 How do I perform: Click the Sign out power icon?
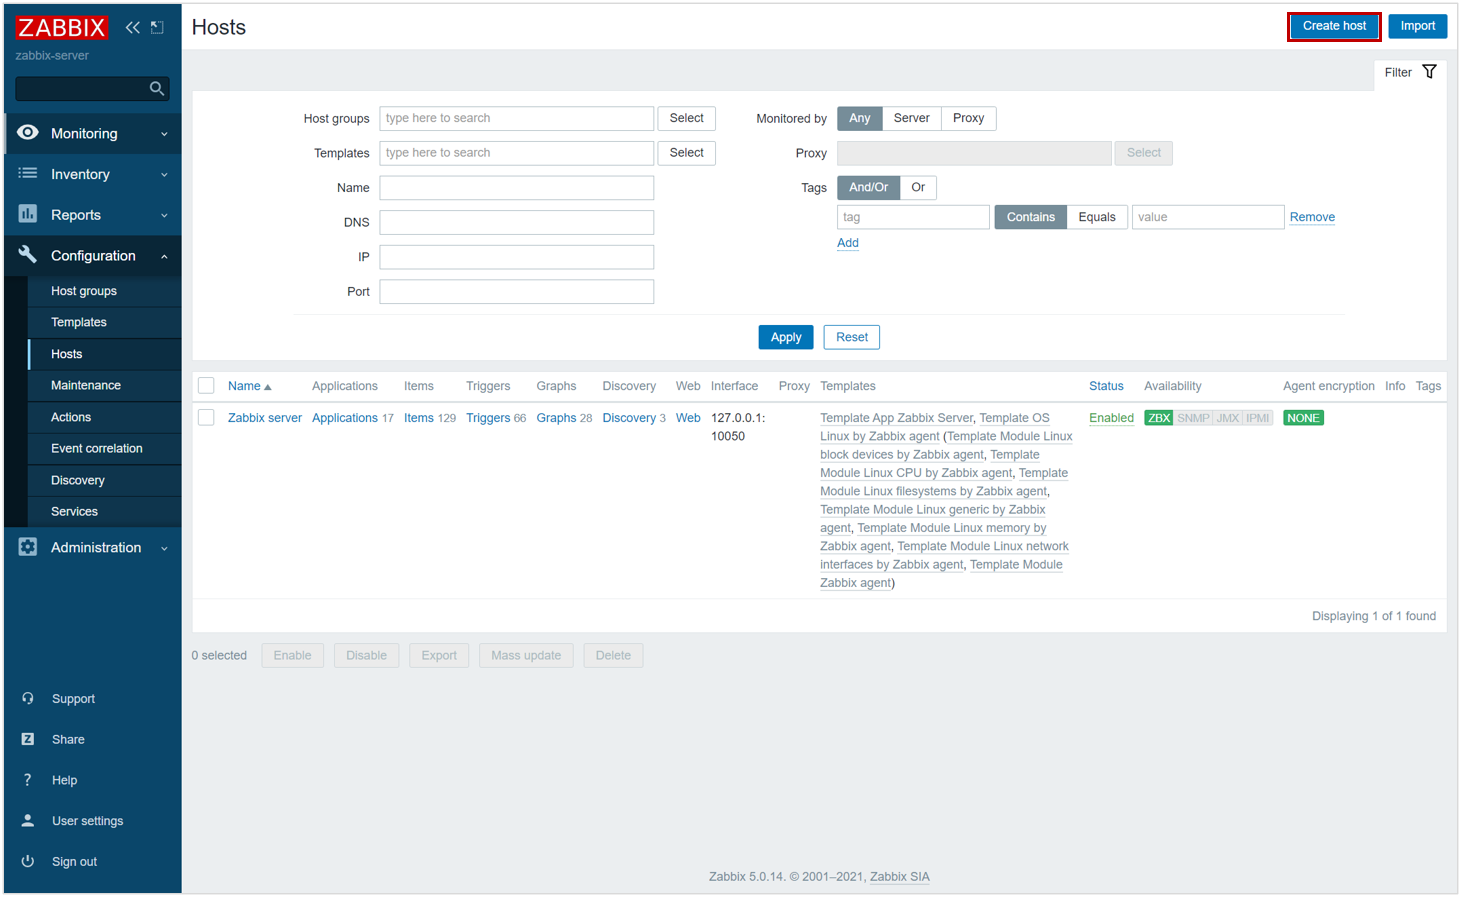coord(28,861)
